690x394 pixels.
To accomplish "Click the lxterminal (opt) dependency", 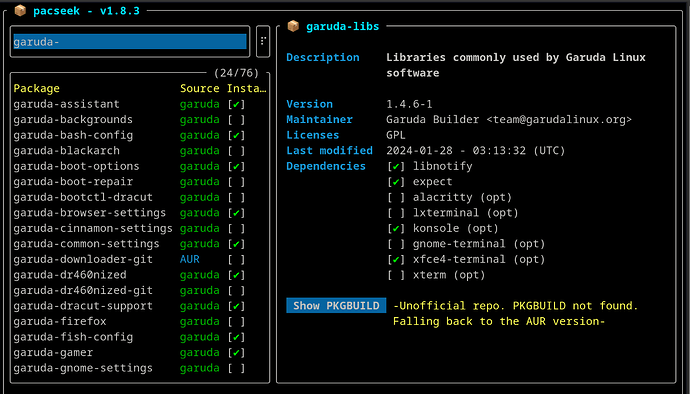I will coord(466,213).
